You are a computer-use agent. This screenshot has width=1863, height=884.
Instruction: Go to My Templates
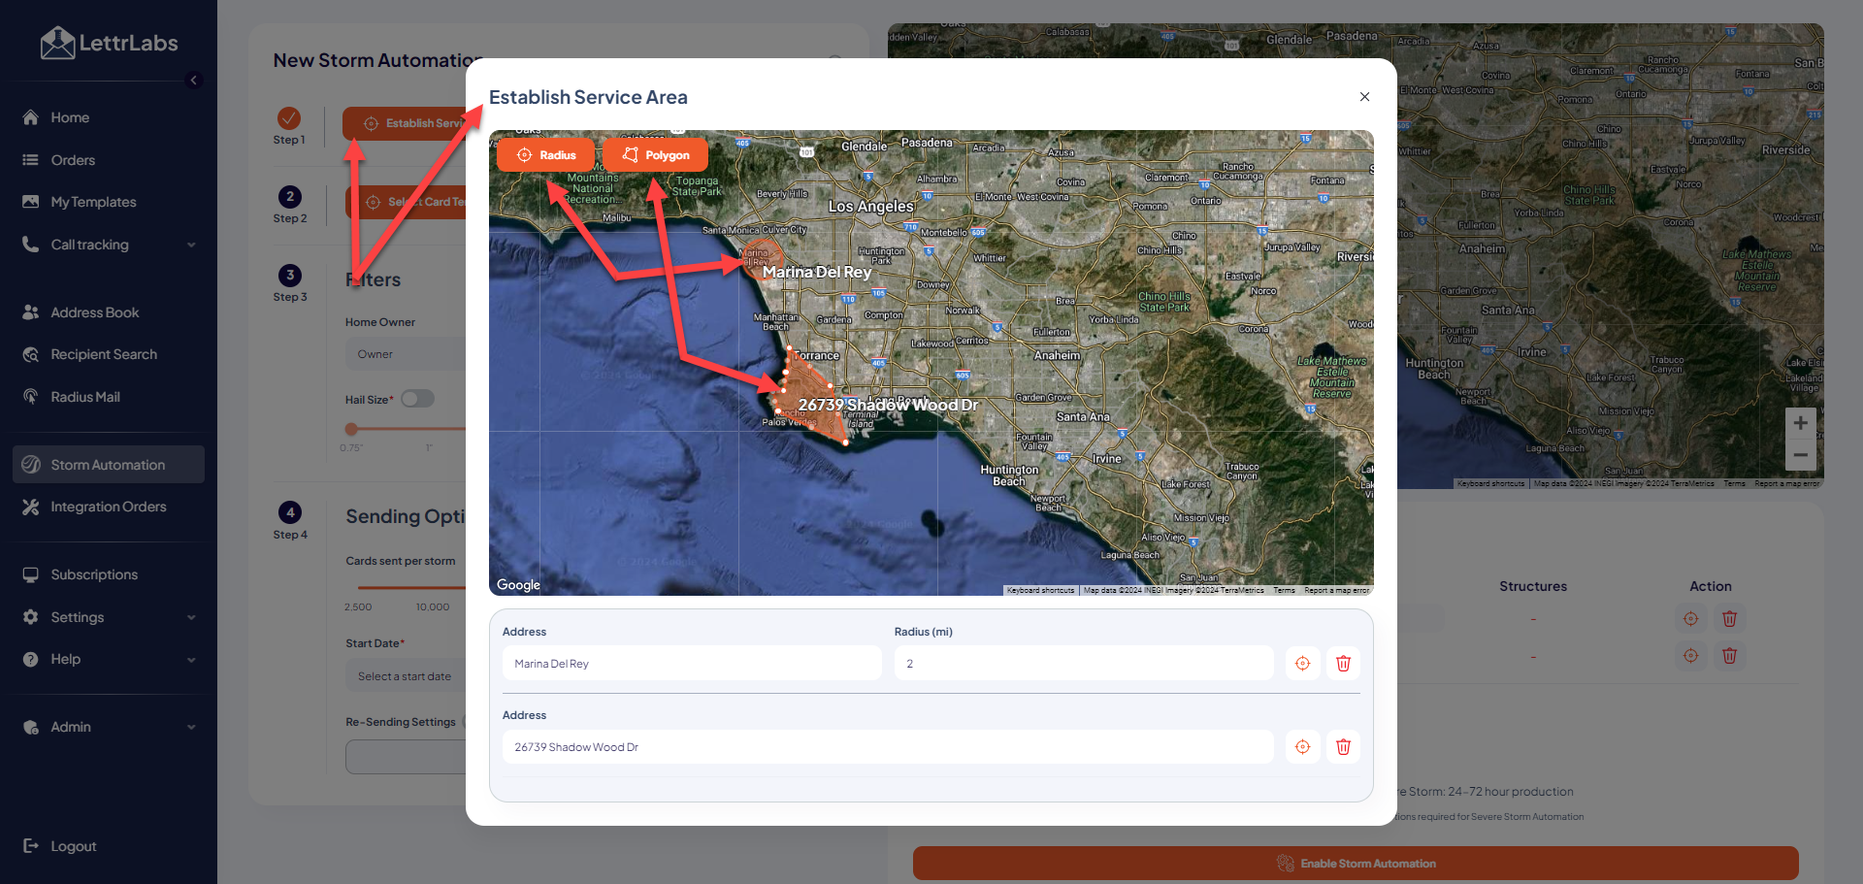coord(93,202)
